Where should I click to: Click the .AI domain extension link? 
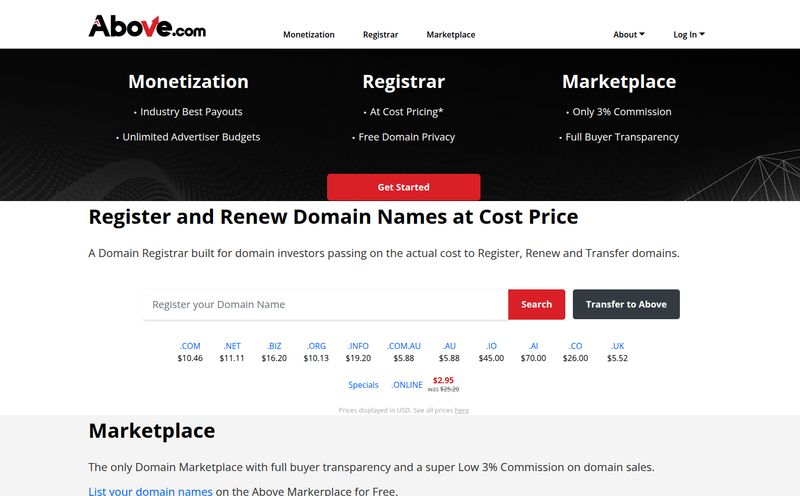[x=533, y=346]
